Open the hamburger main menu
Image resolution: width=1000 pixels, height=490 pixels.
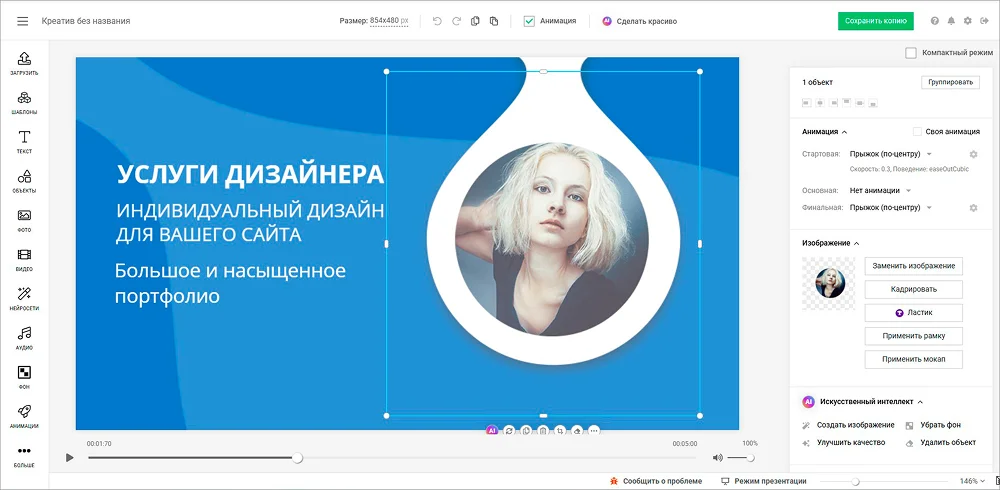point(23,21)
